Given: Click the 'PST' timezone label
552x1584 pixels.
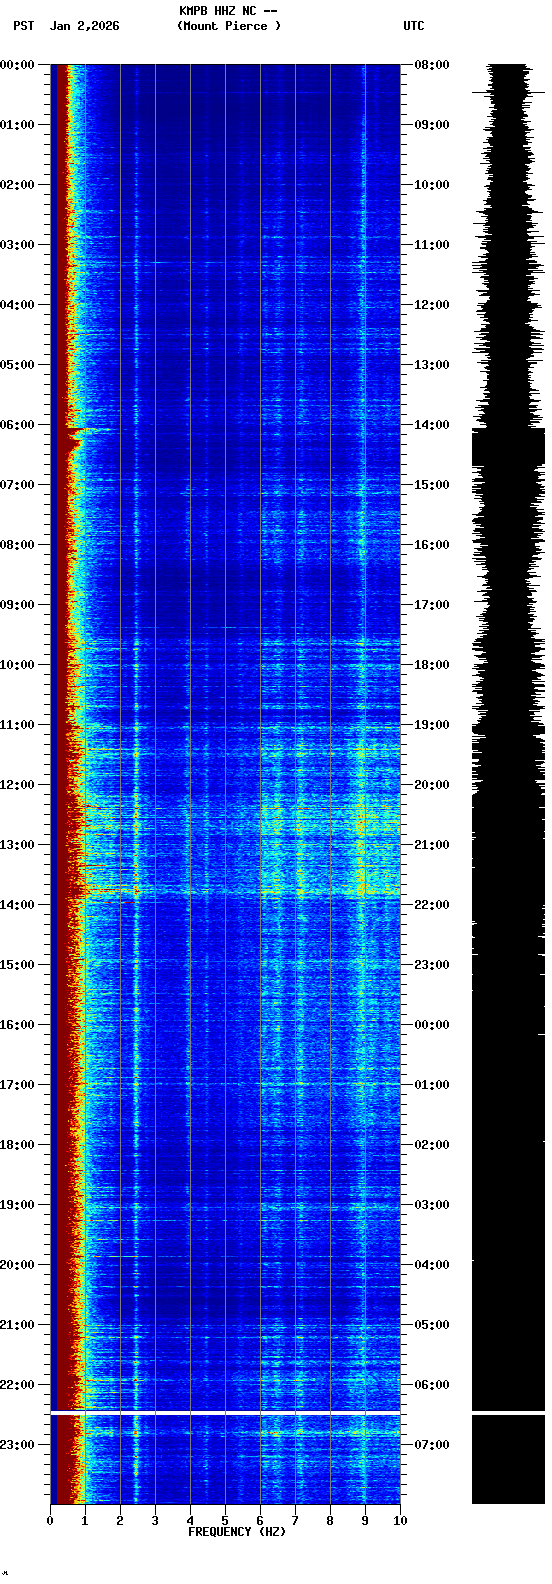Looking at the screenshot, I should (x=24, y=26).
